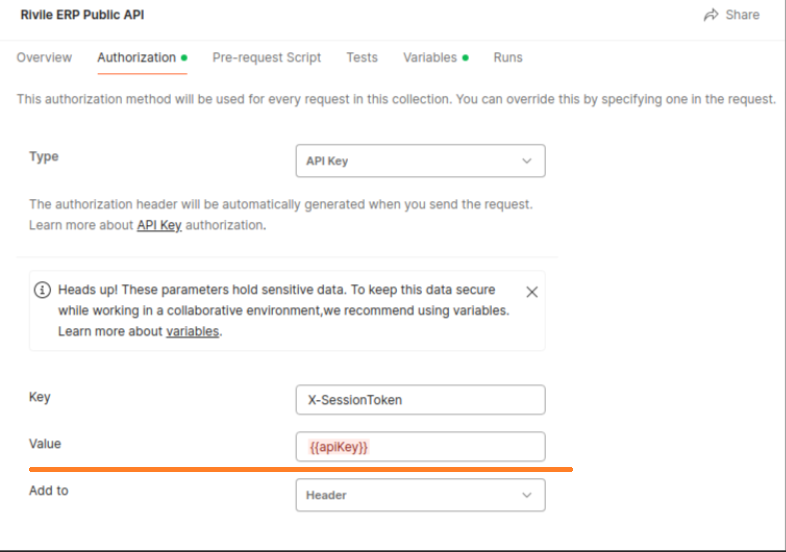Viewport: 786px width, 552px height.
Task: Select the Authorization tab
Action: pyautogui.click(x=136, y=58)
